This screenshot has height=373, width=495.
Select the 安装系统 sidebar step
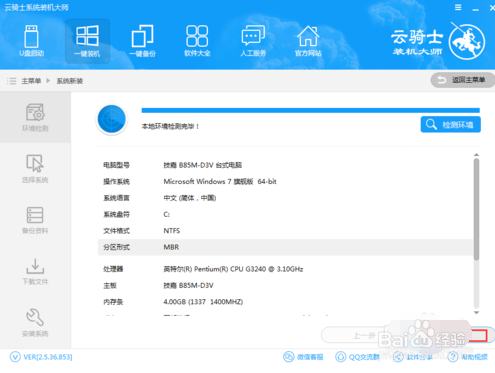(35, 323)
